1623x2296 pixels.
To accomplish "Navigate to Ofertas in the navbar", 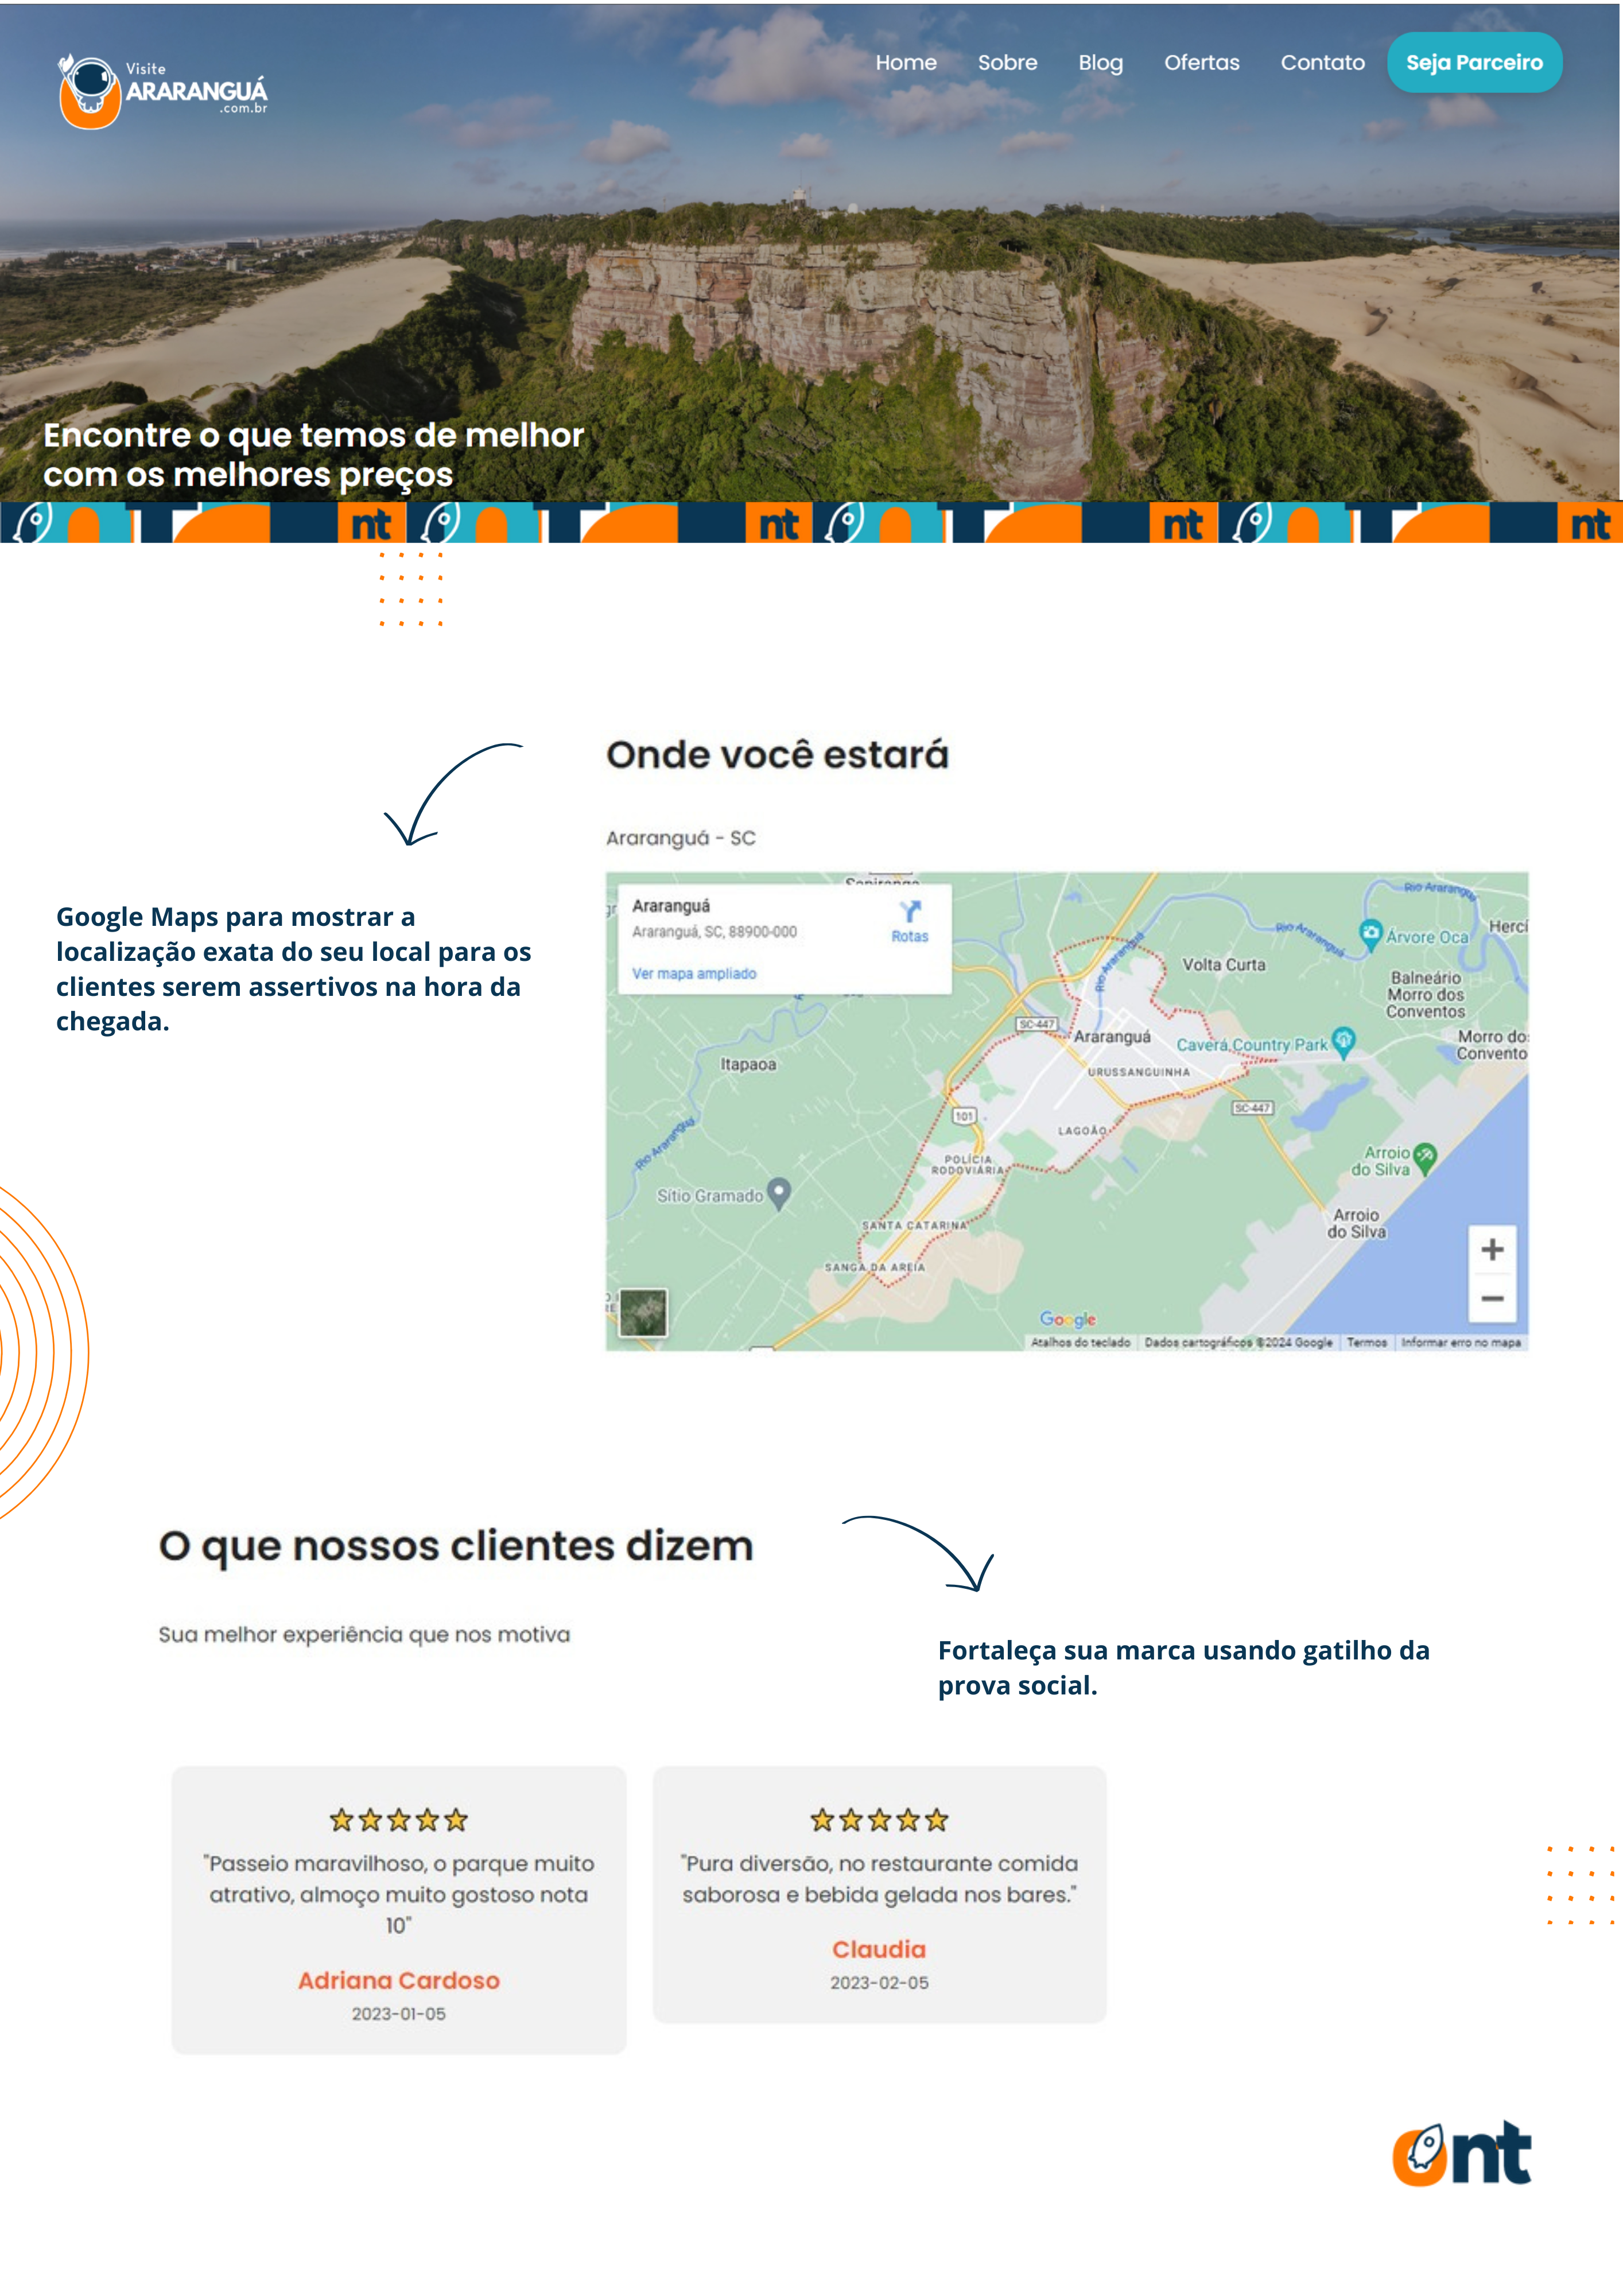I will (x=1201, y=63).
